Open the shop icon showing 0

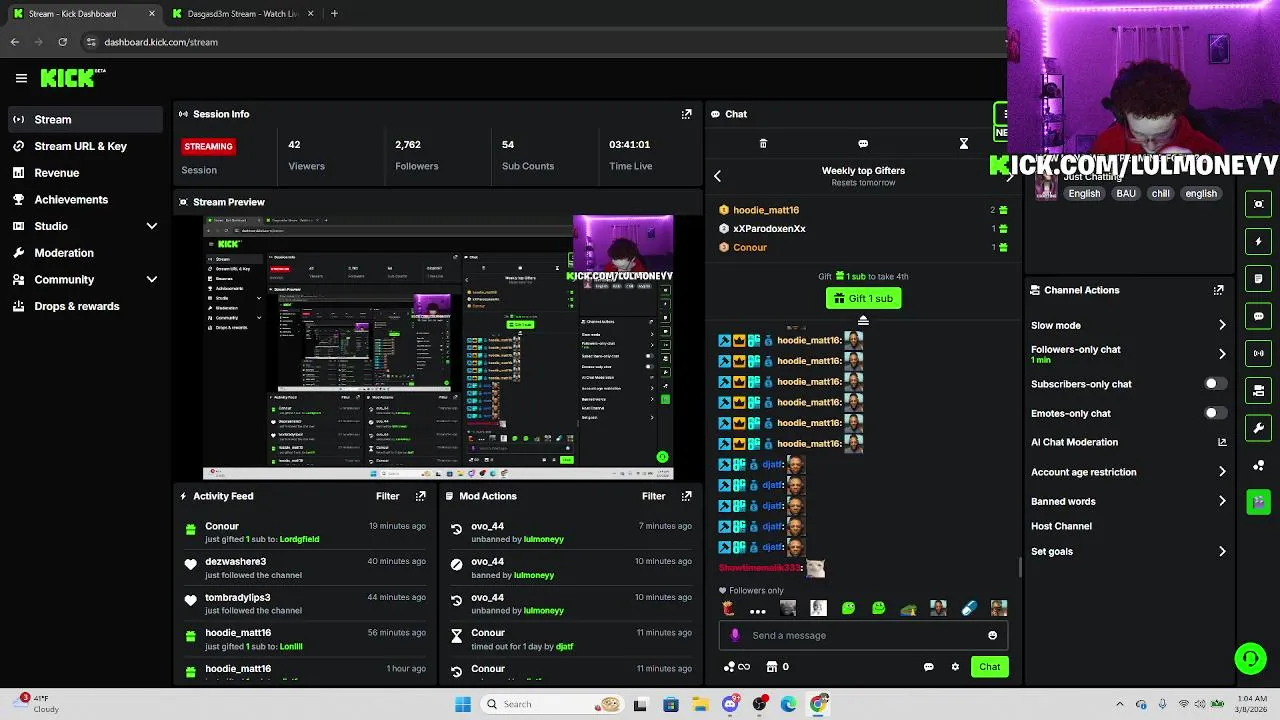click(777, 667)
